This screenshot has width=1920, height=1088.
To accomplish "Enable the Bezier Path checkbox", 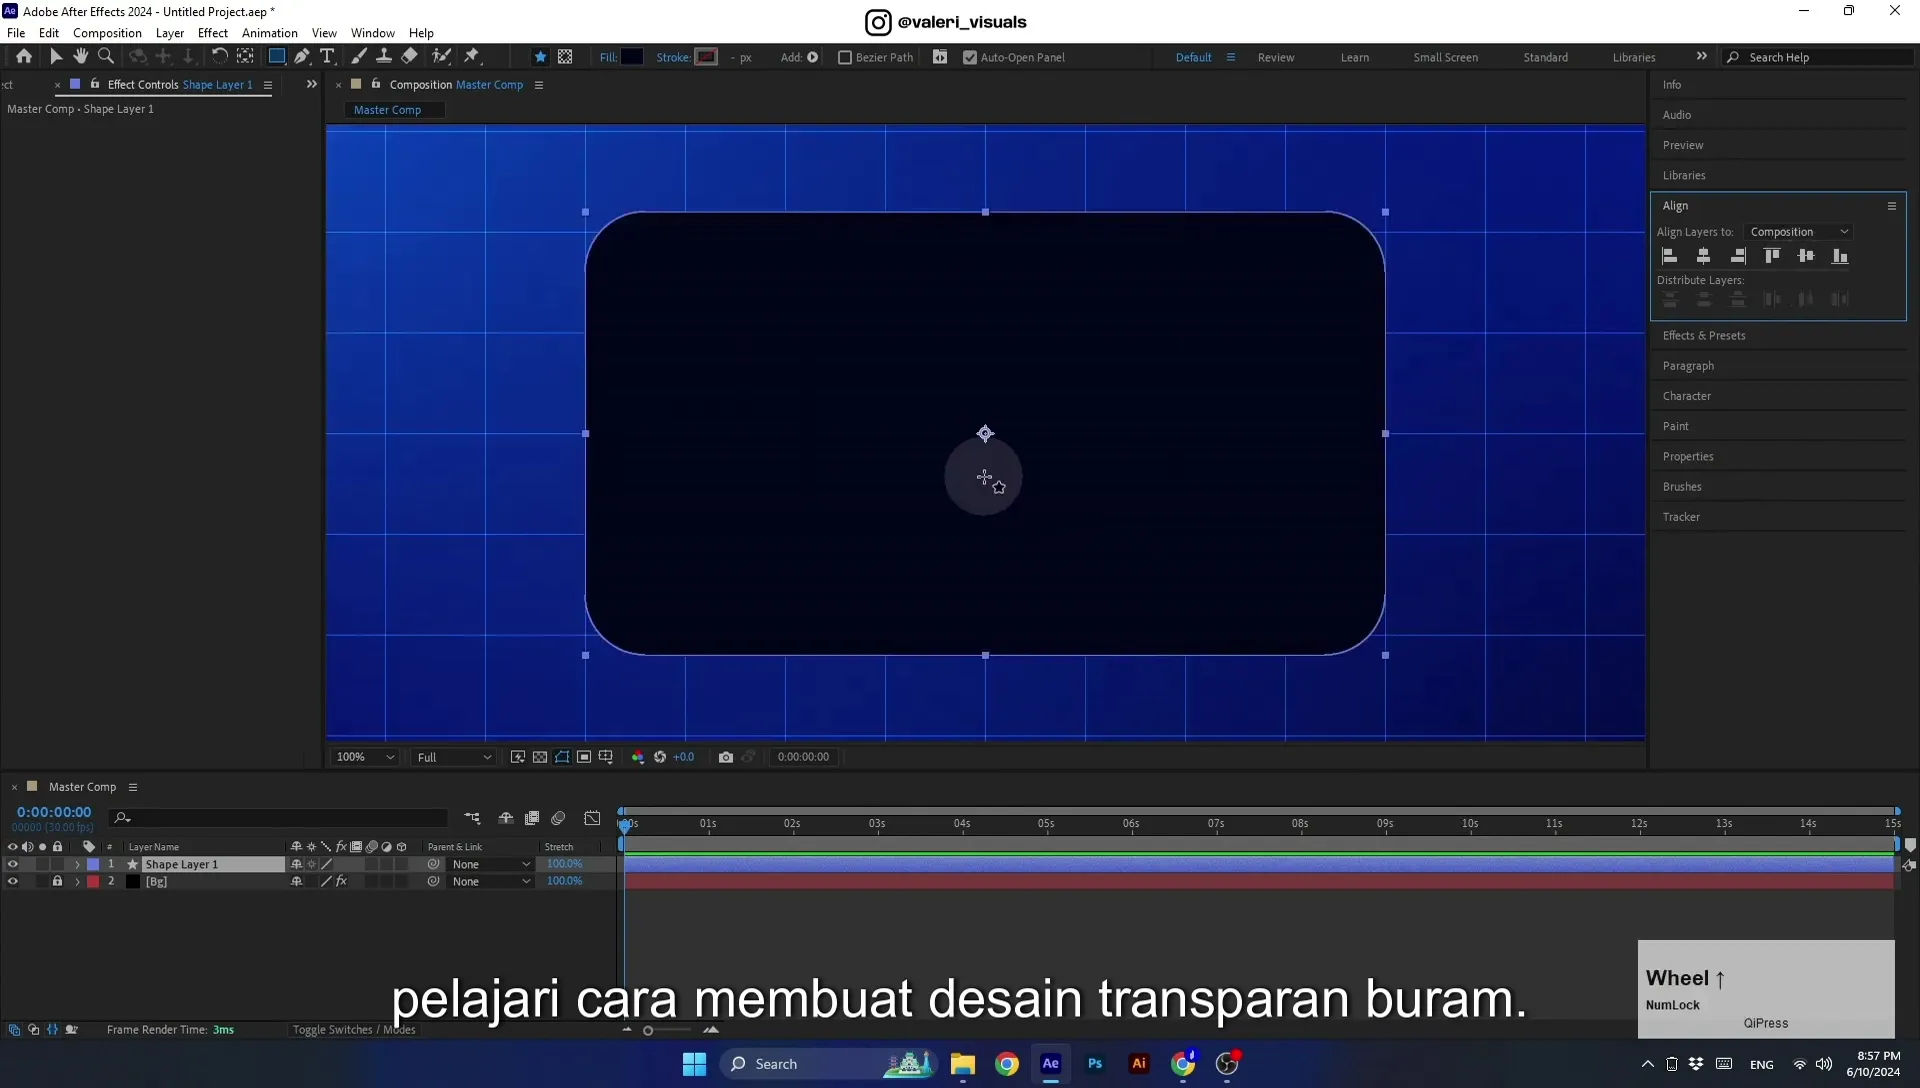I will pyautogui.click(x=845, y=58).
